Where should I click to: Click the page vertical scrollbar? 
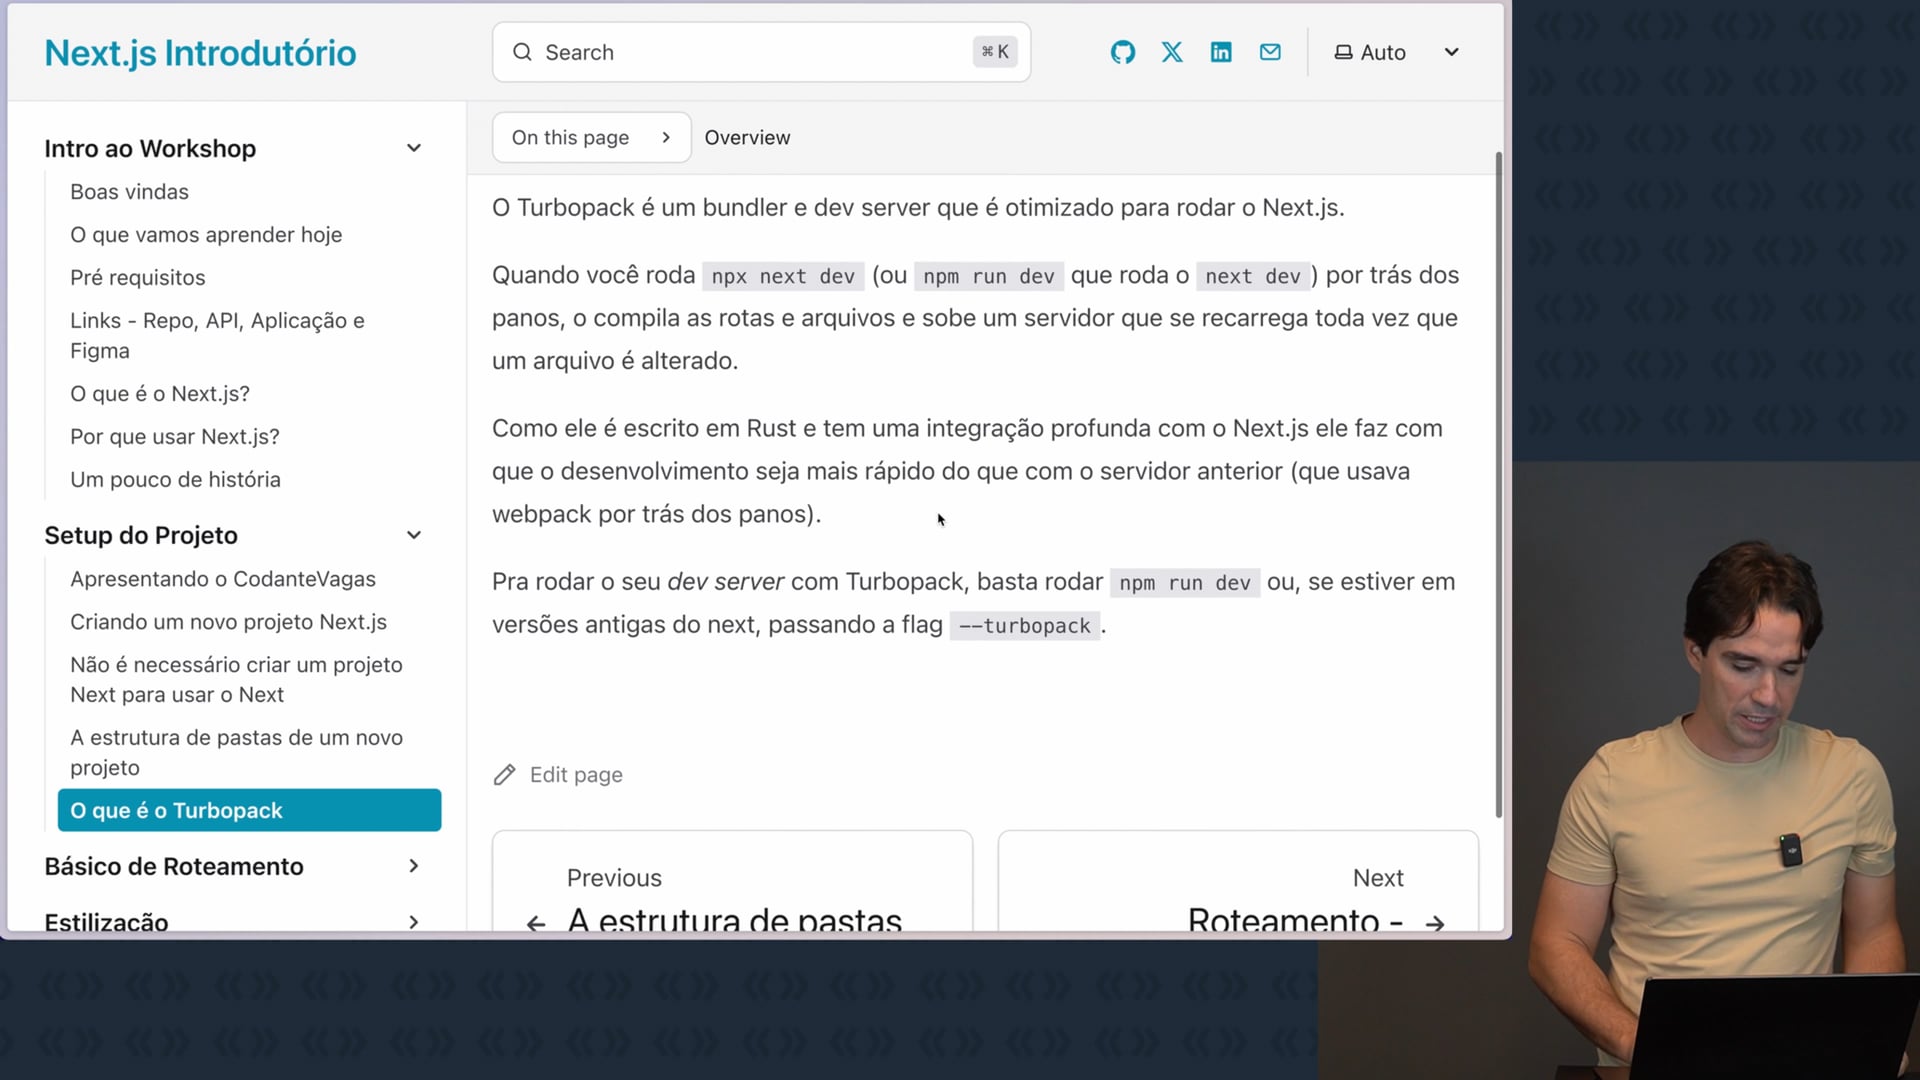coord(1498,480)
